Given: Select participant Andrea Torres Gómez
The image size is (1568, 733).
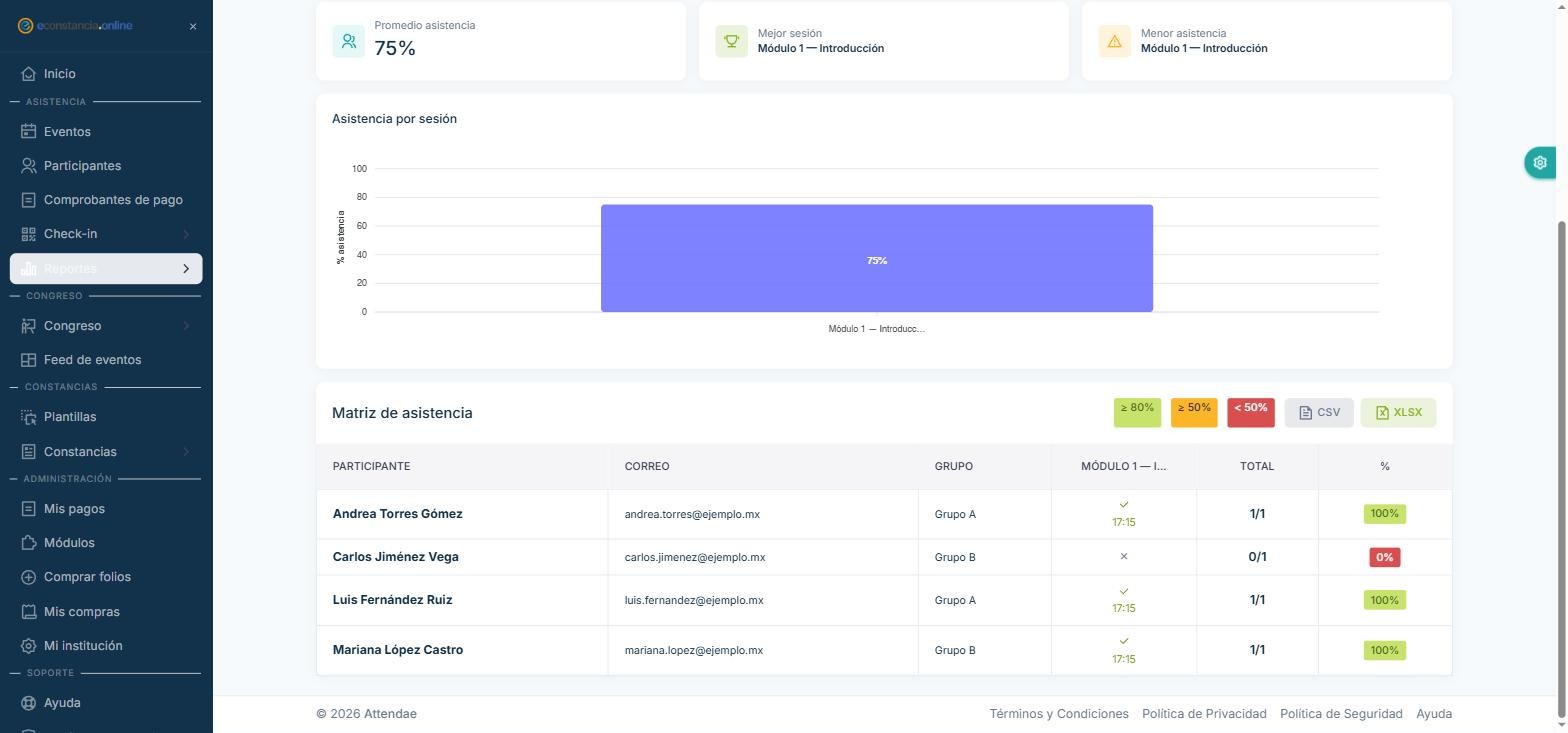Looking at the screenshot, I should [x=398, y=514].
